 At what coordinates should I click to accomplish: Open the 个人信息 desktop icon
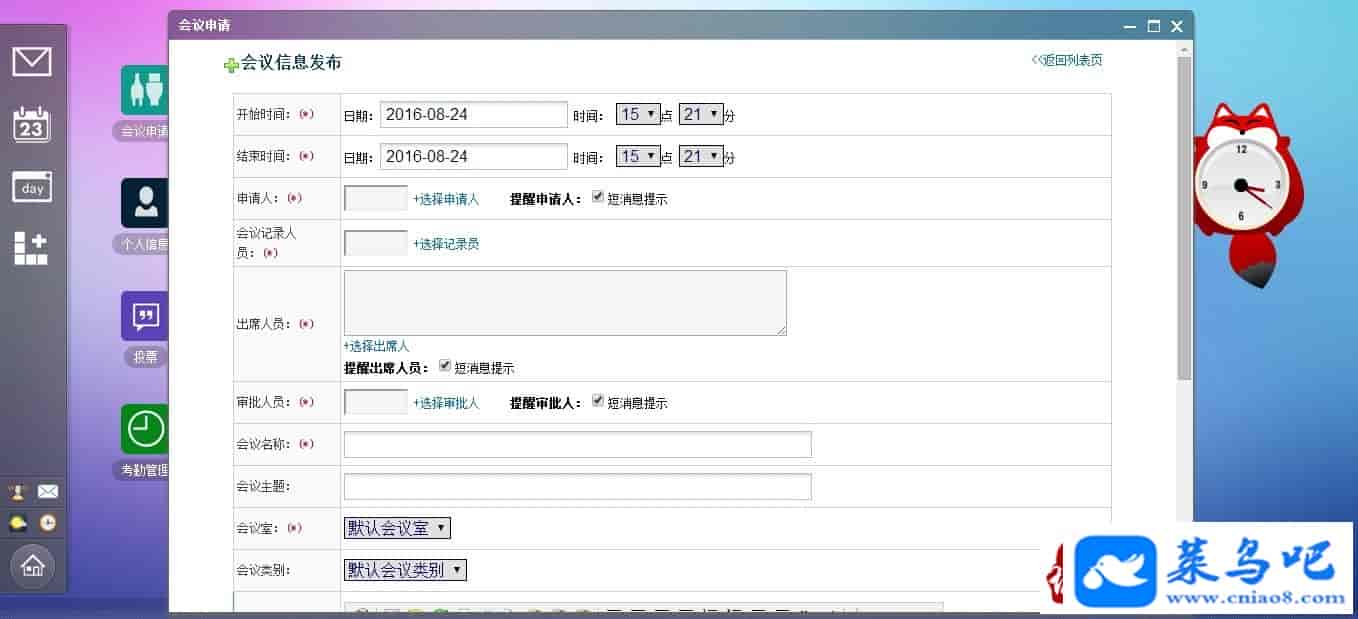(x=145, y=203)
